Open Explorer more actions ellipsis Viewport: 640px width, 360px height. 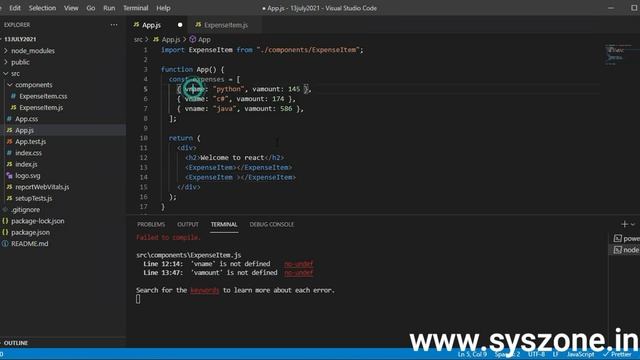click(x=114, y=25)
